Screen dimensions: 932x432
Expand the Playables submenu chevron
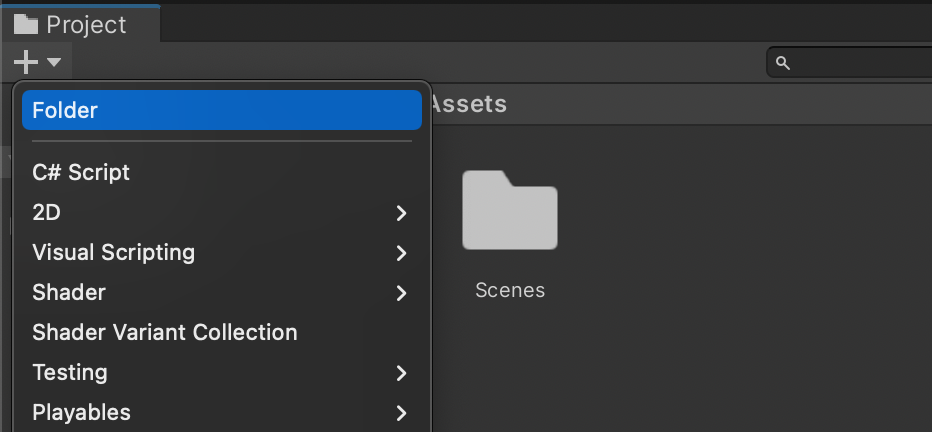[x=401, y=412]
